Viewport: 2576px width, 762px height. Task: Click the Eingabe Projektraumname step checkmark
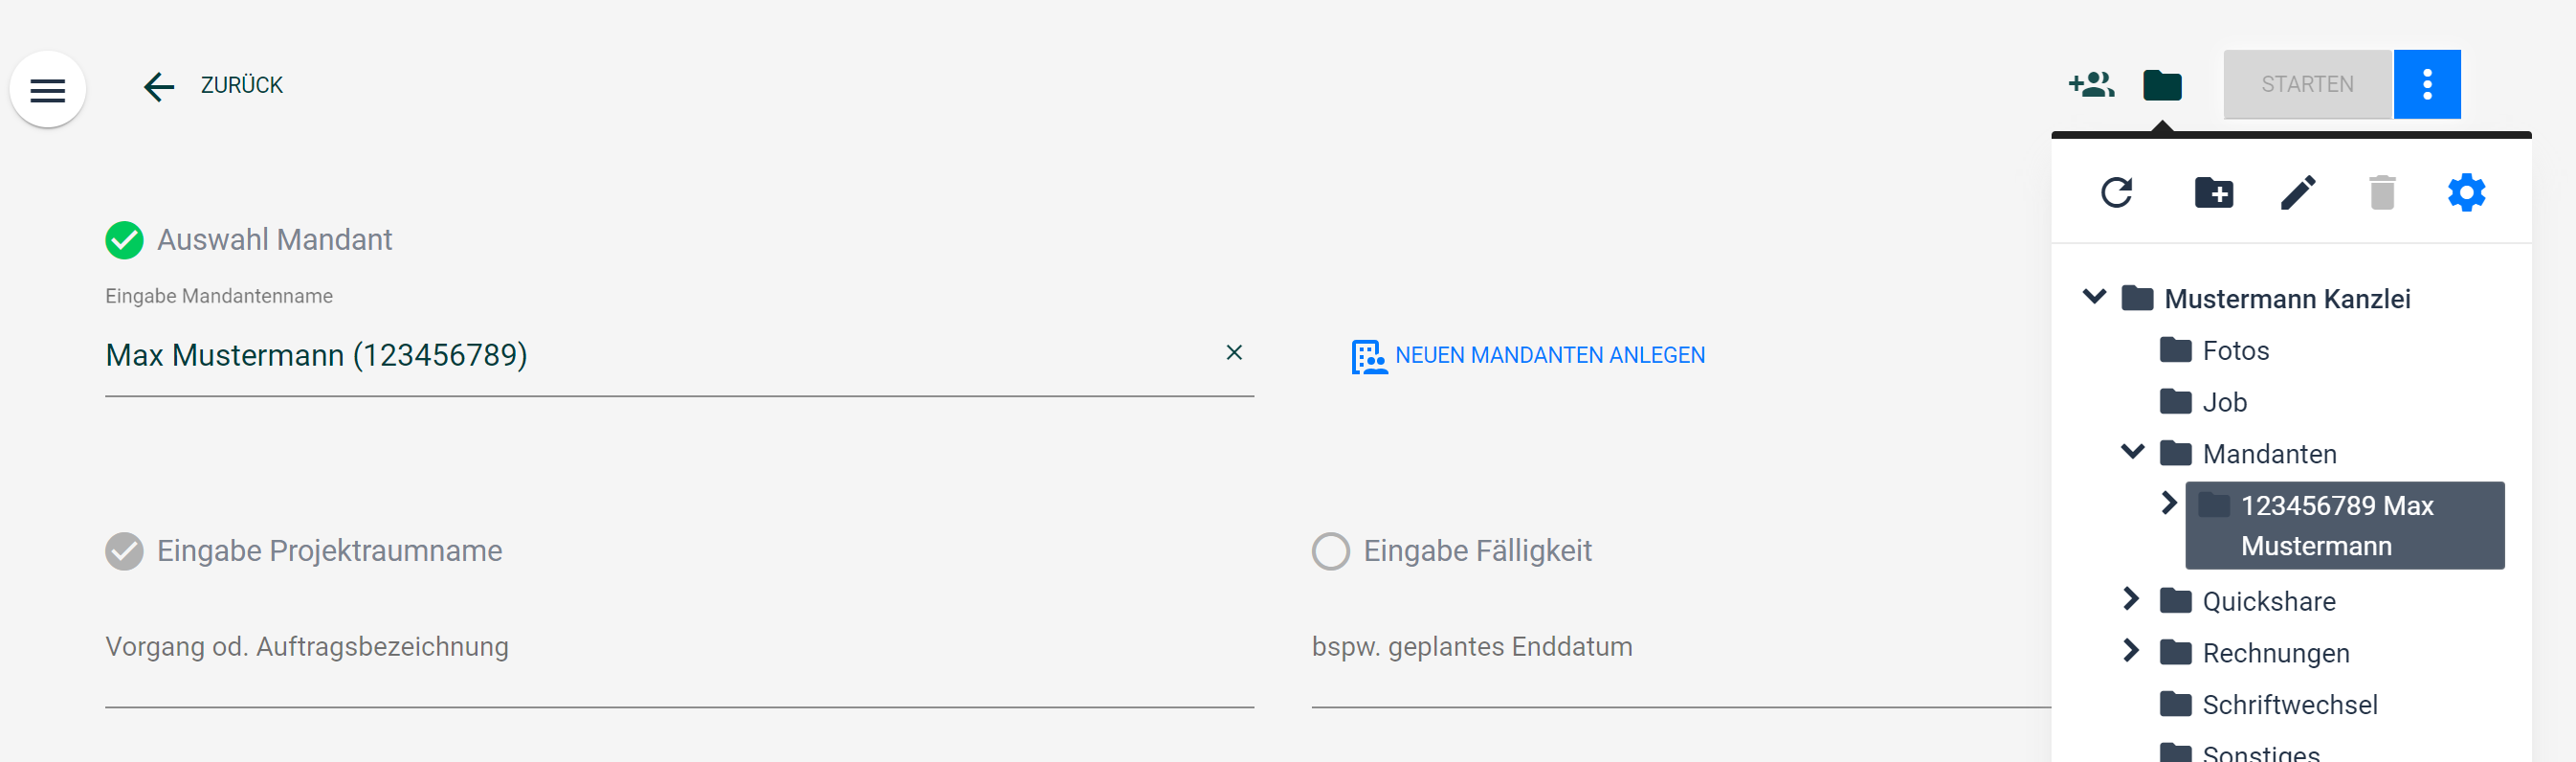tap(124, 551)
